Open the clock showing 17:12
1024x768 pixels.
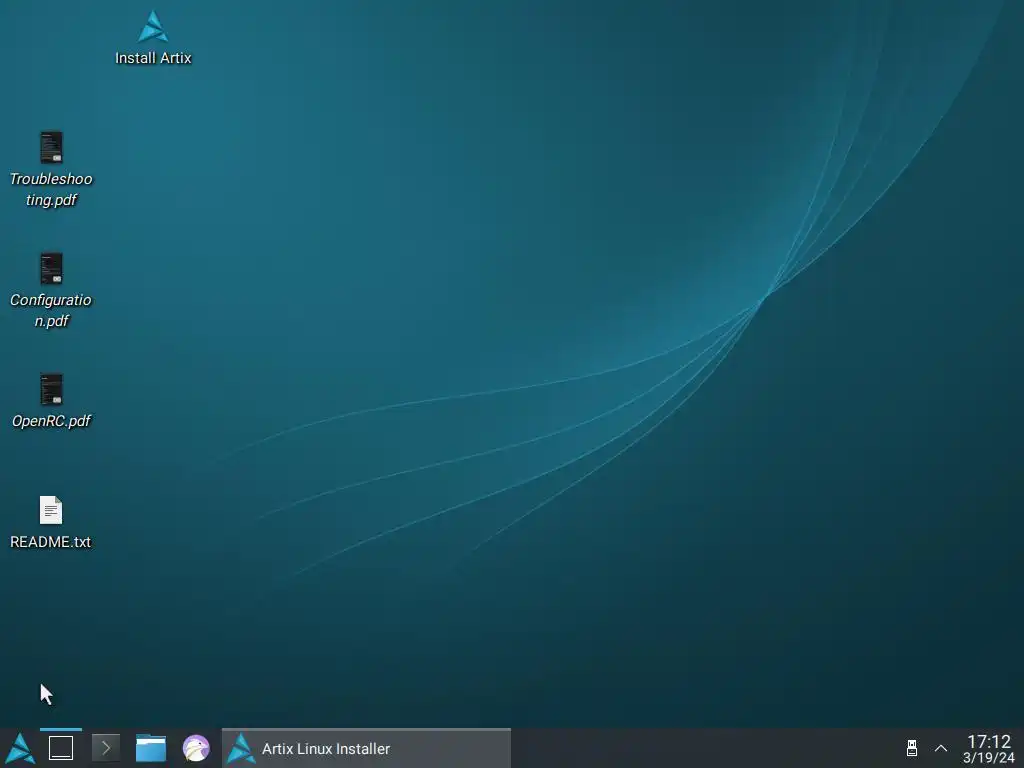click(989, 749)
